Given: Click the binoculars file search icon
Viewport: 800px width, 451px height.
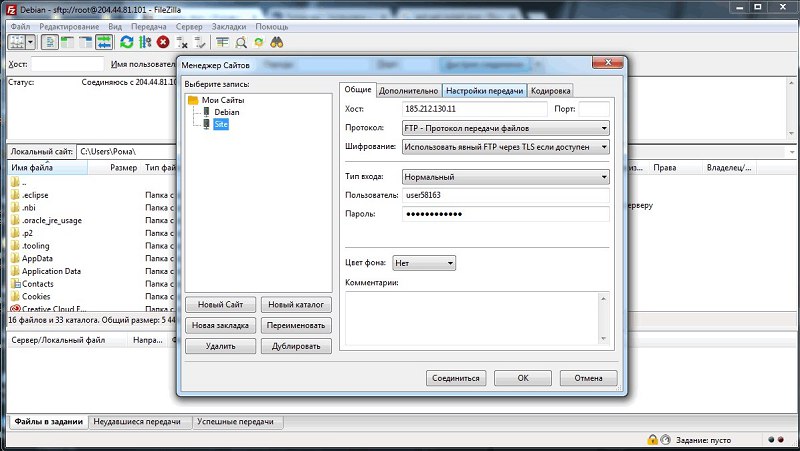Looking at the screenshot, I should pos(277,42).
